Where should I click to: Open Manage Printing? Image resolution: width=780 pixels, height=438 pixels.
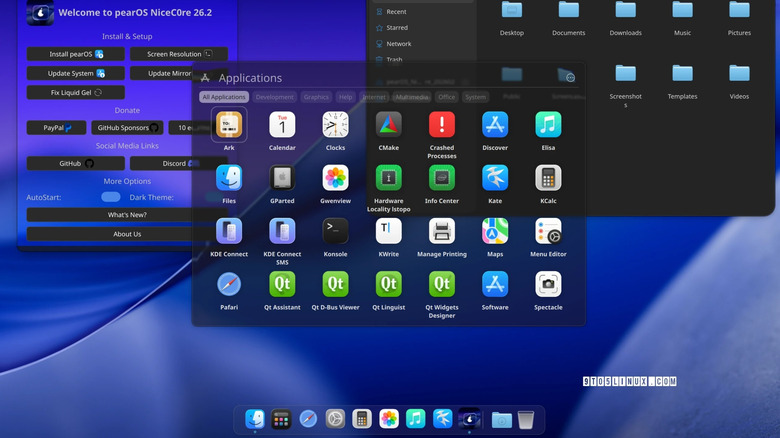(x=442, y=231)
